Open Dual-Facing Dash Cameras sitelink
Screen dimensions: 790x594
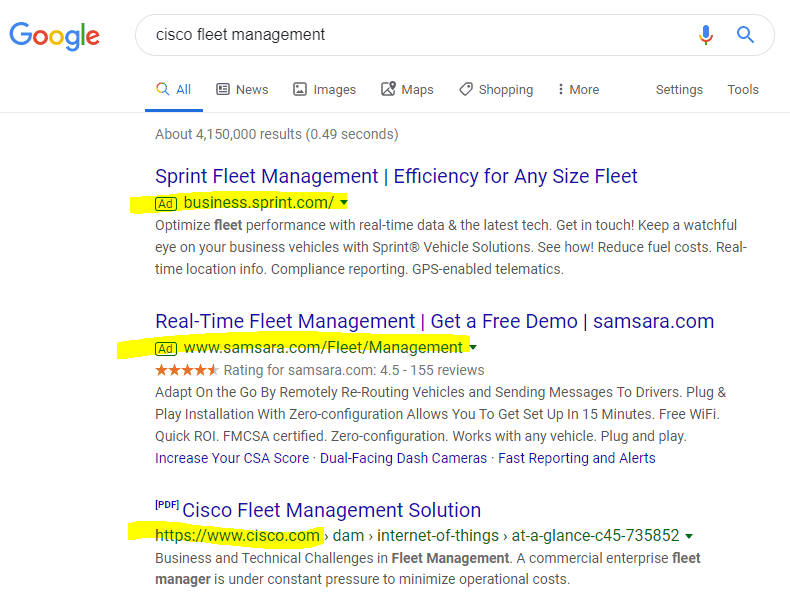click(403, 458)
